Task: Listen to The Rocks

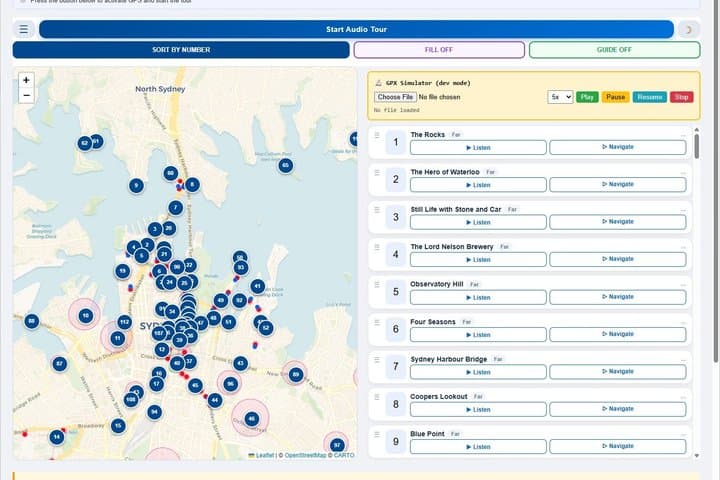Action: 478,147
